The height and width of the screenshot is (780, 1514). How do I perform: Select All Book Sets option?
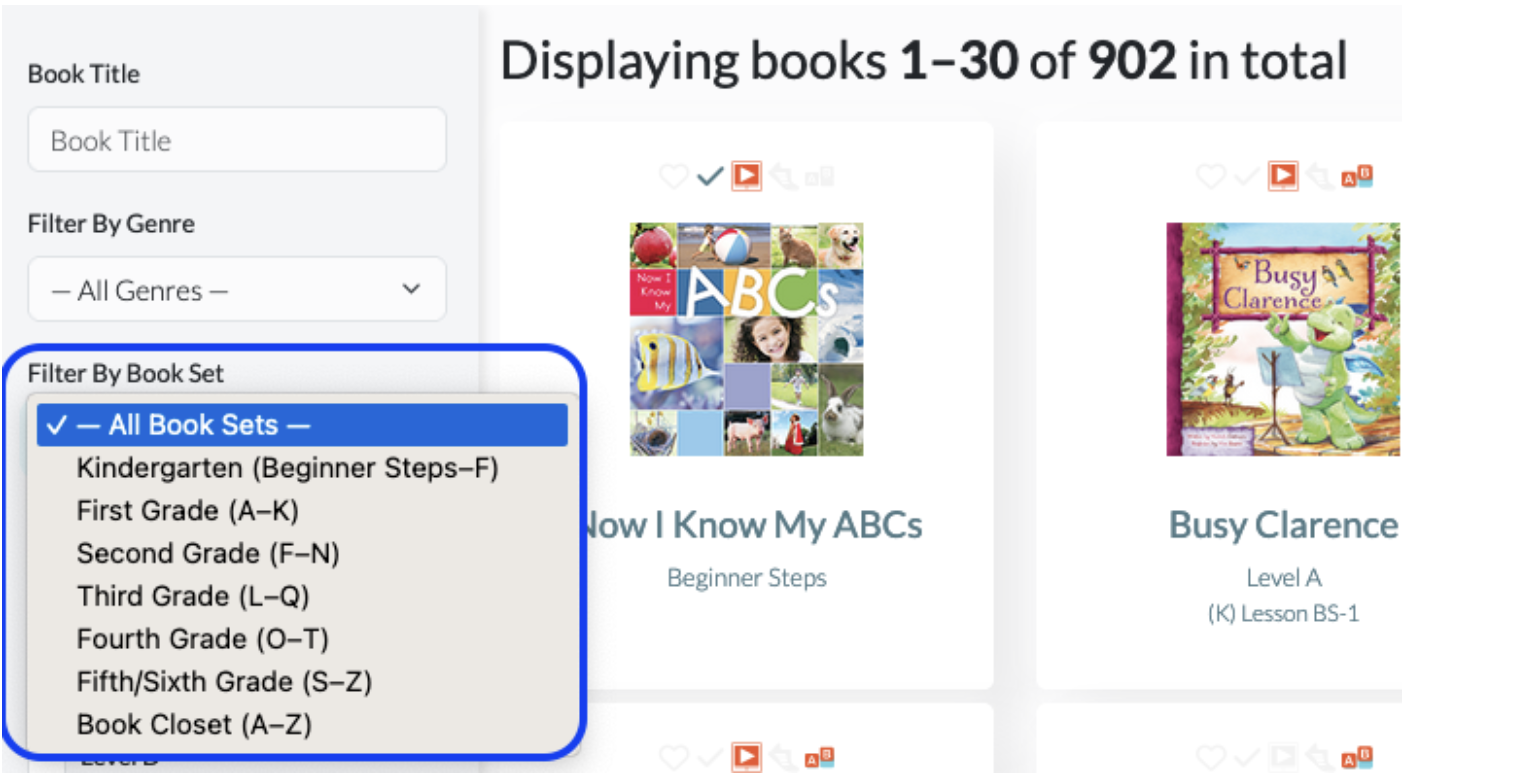point(302,425)
